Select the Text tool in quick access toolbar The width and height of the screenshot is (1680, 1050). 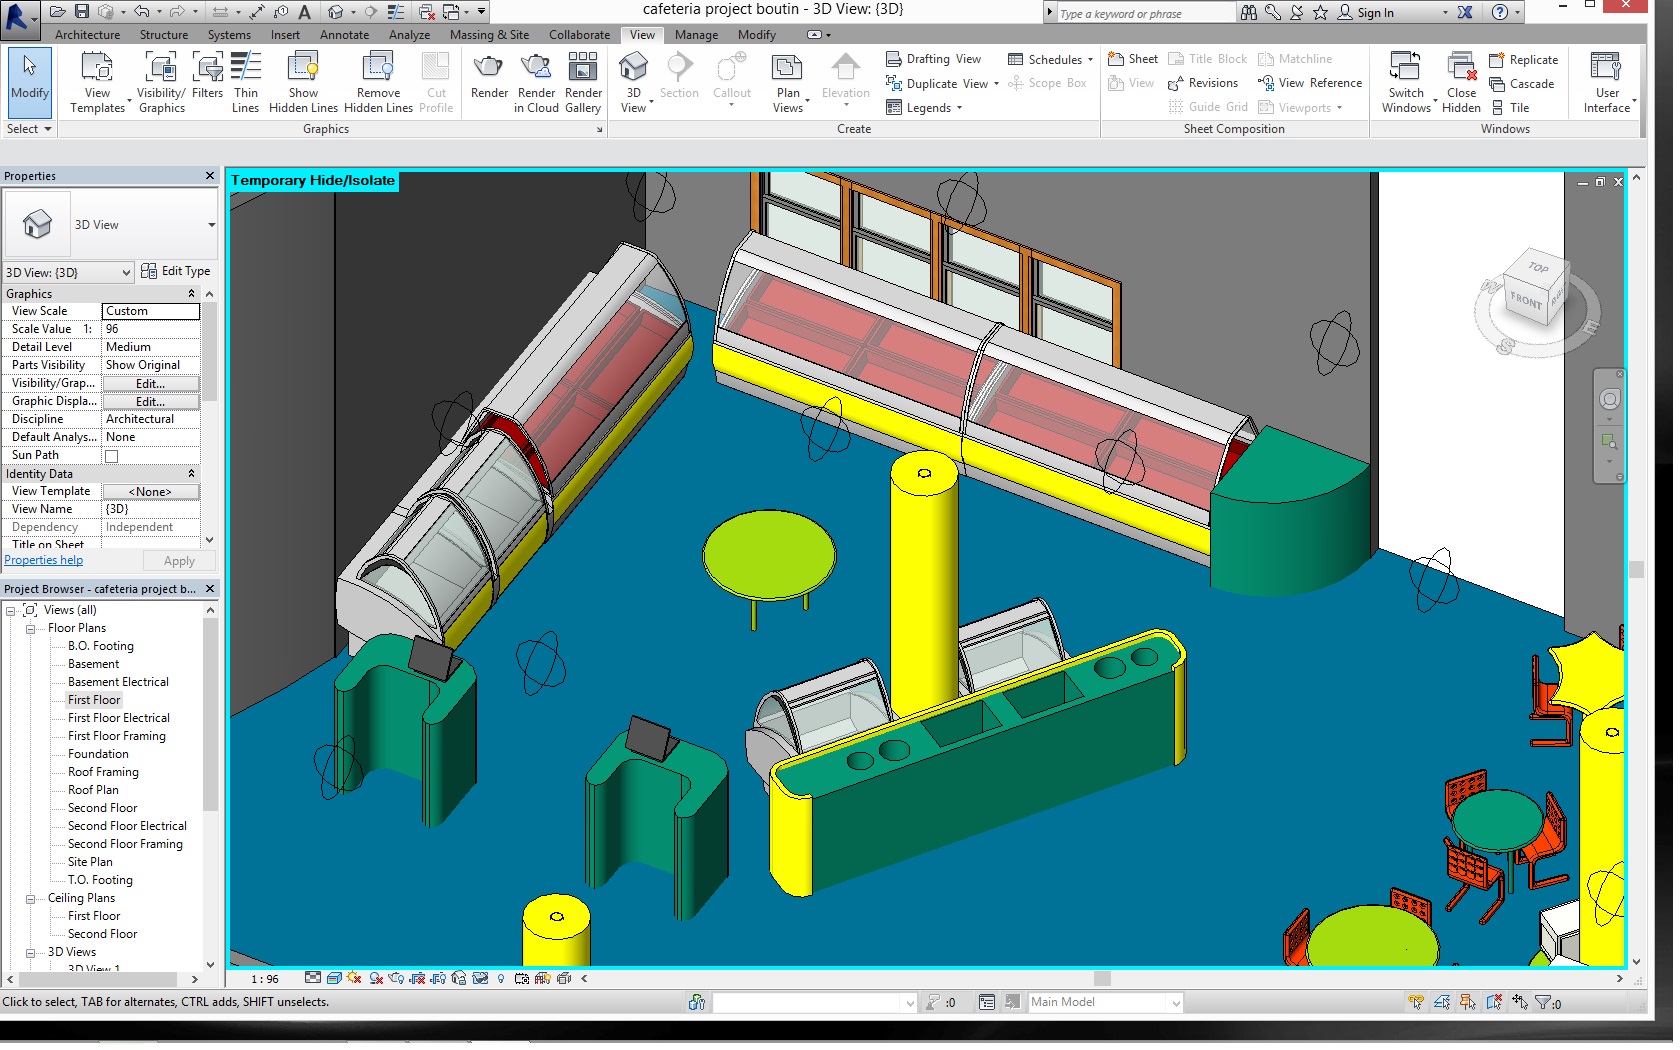[305, 12]
